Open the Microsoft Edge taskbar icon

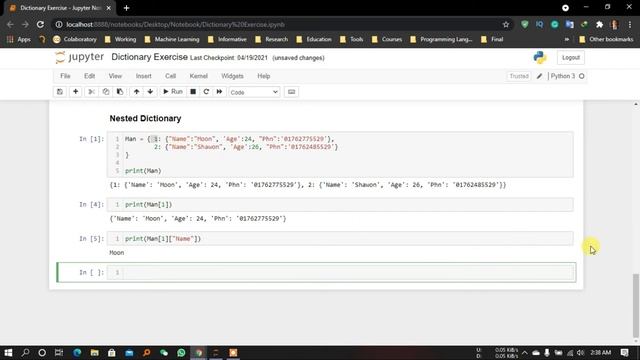pos(77,352)
